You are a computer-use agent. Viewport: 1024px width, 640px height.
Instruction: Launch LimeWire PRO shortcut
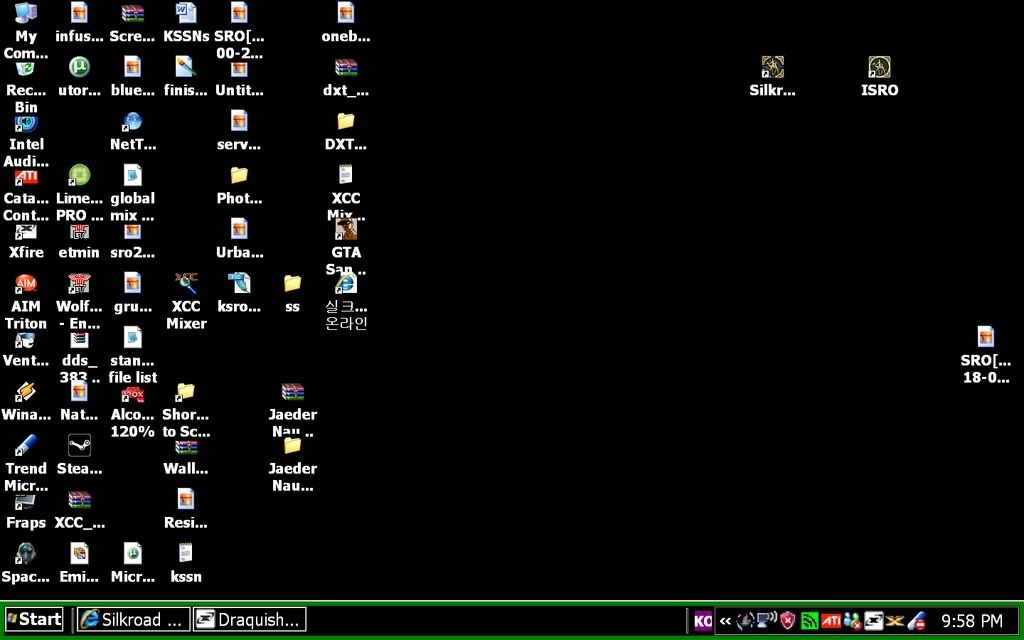point(79,175)
